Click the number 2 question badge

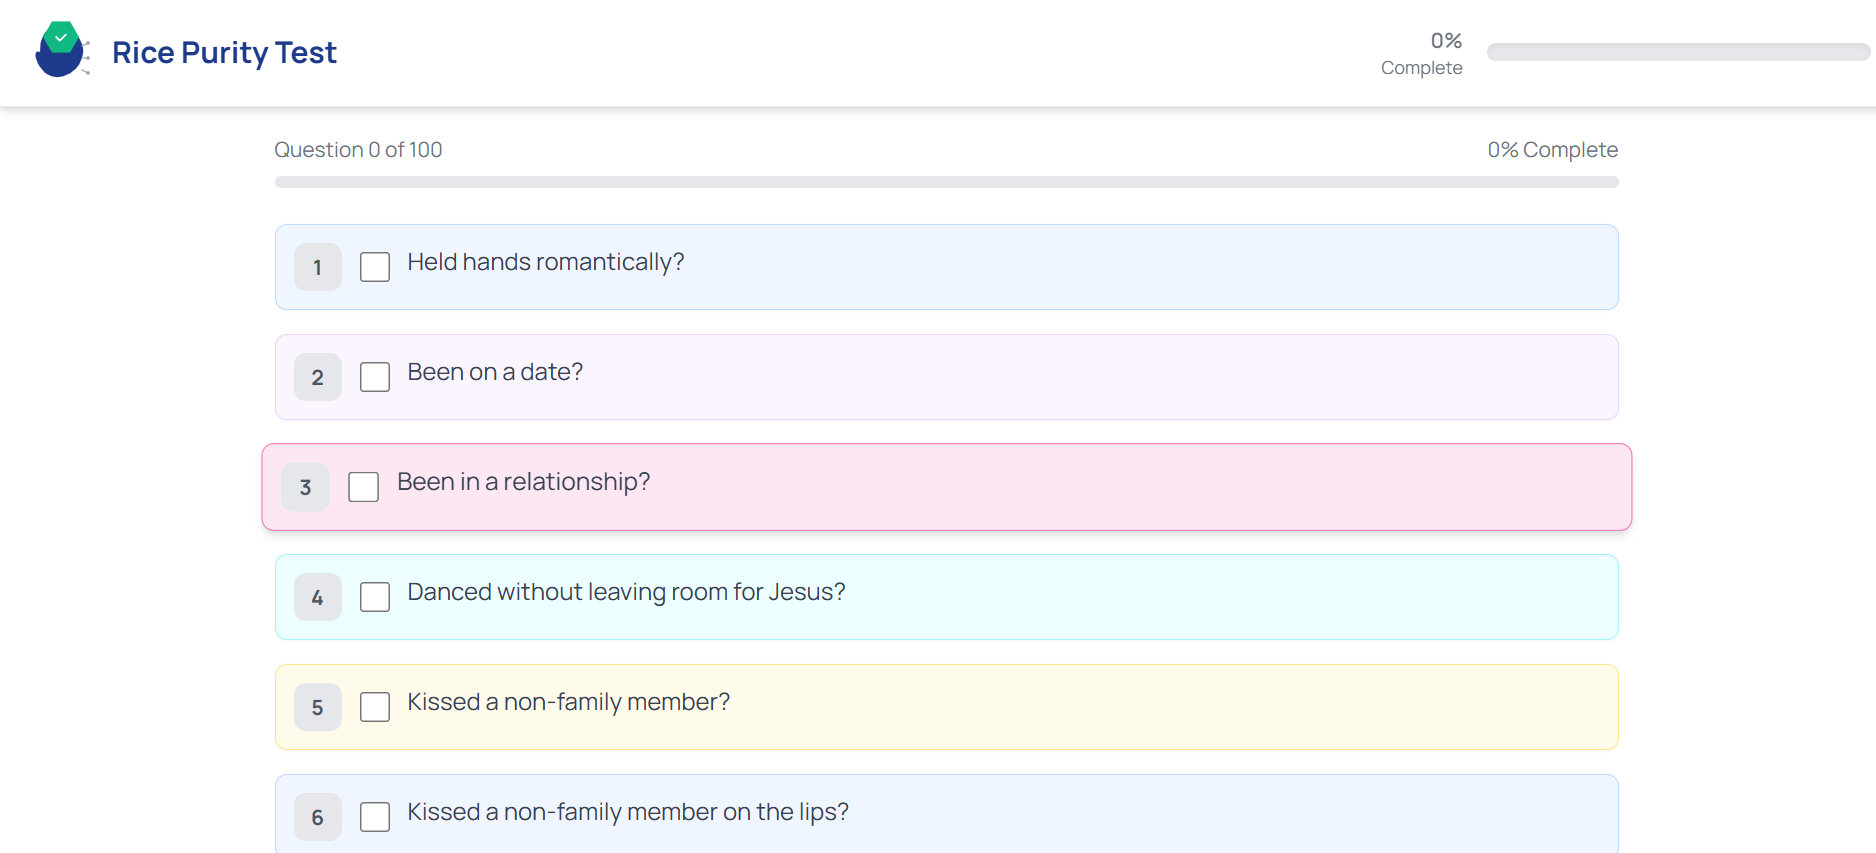point(318,377)
